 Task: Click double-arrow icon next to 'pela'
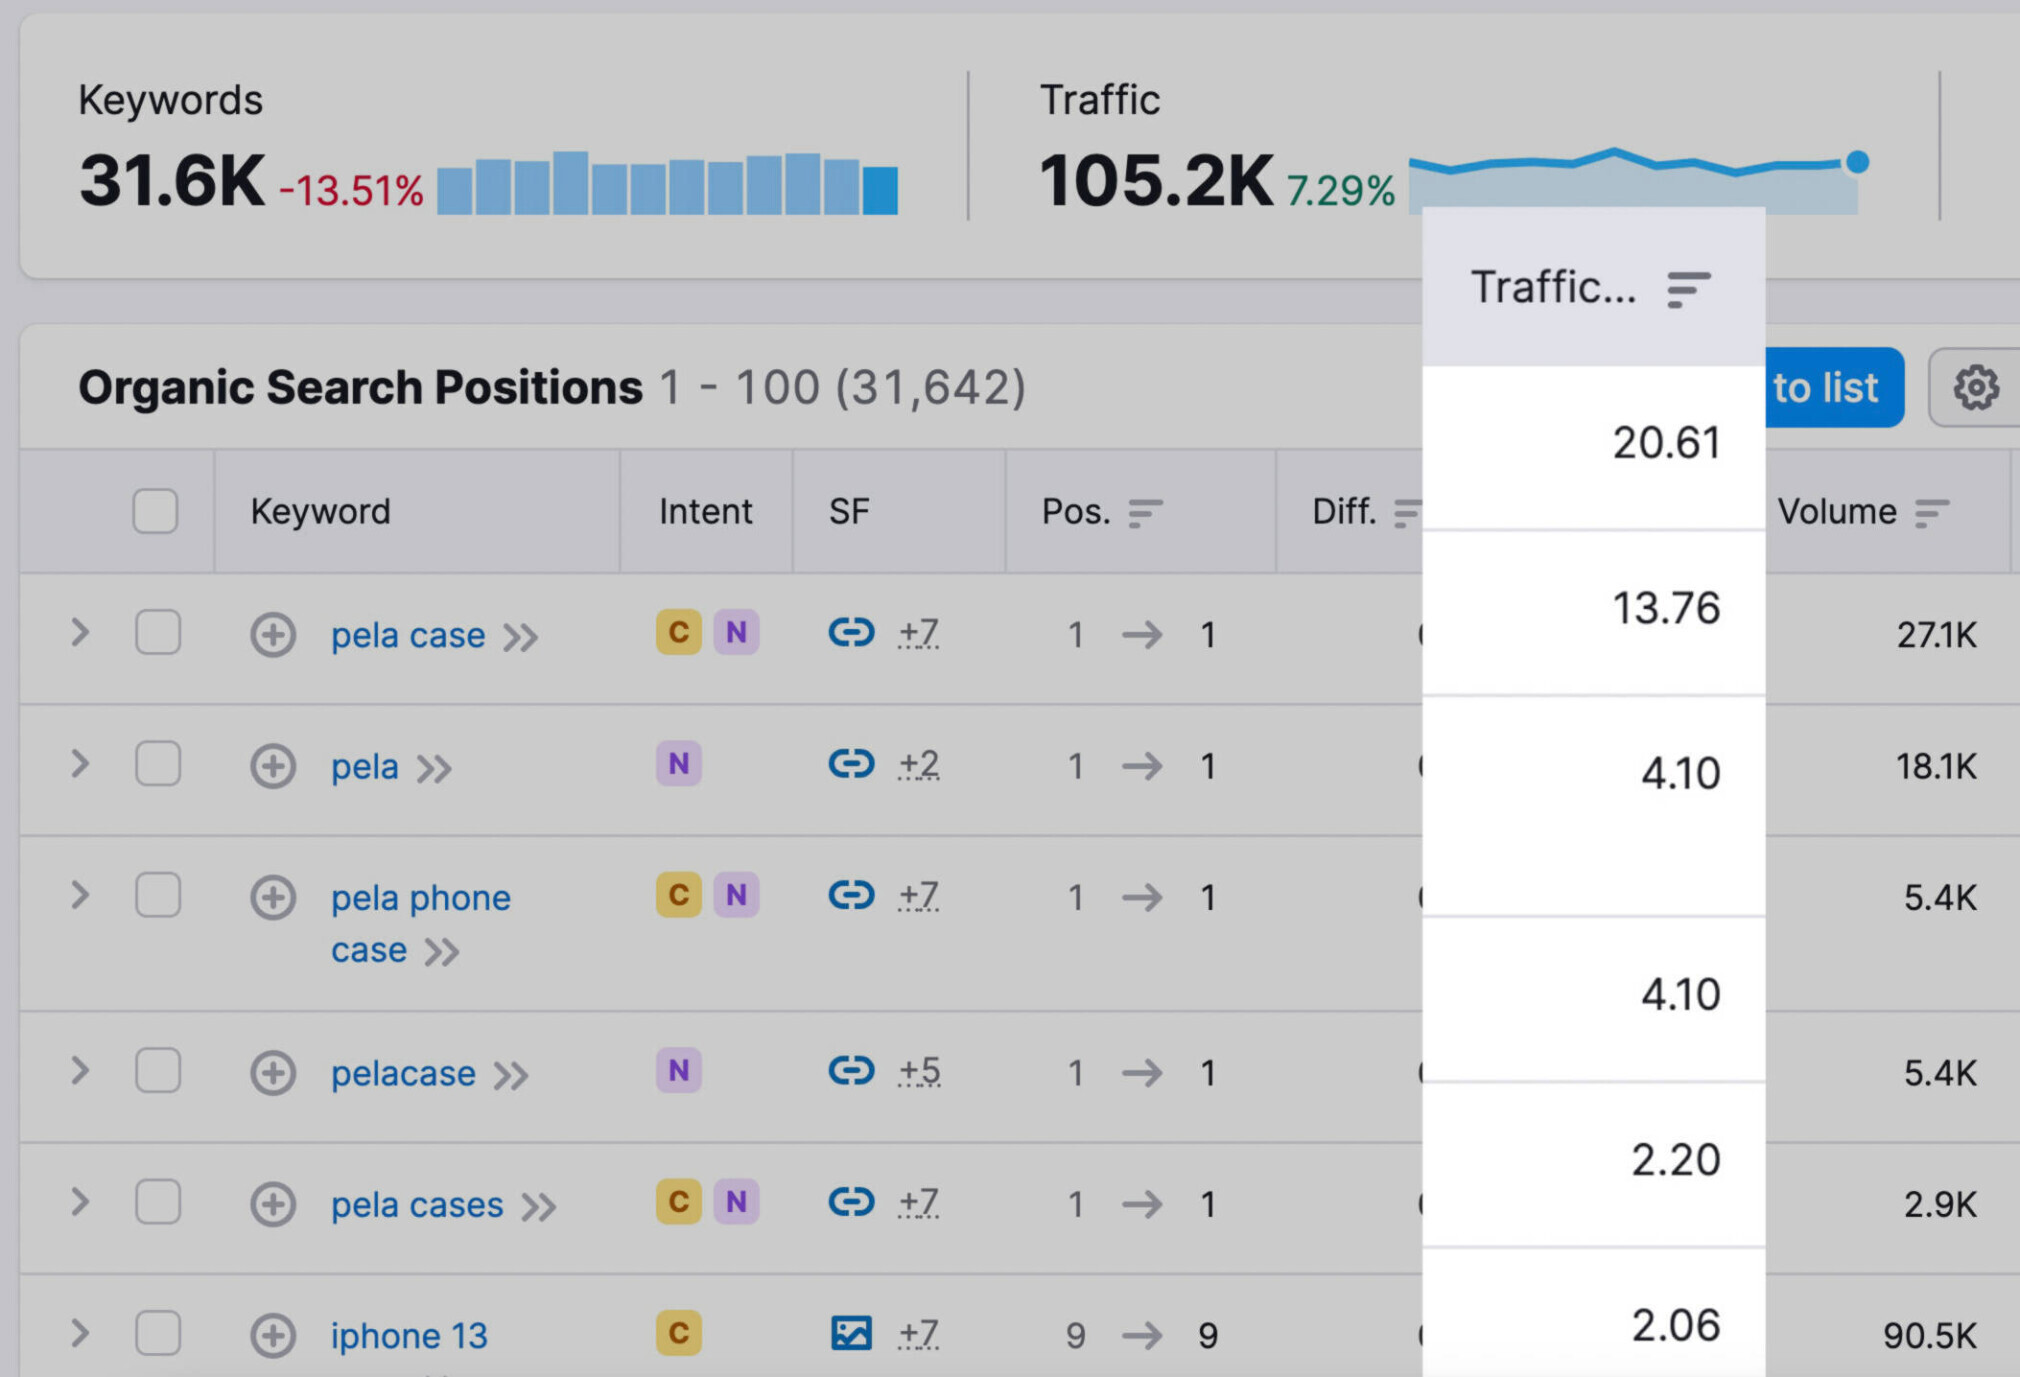[434, 769]
